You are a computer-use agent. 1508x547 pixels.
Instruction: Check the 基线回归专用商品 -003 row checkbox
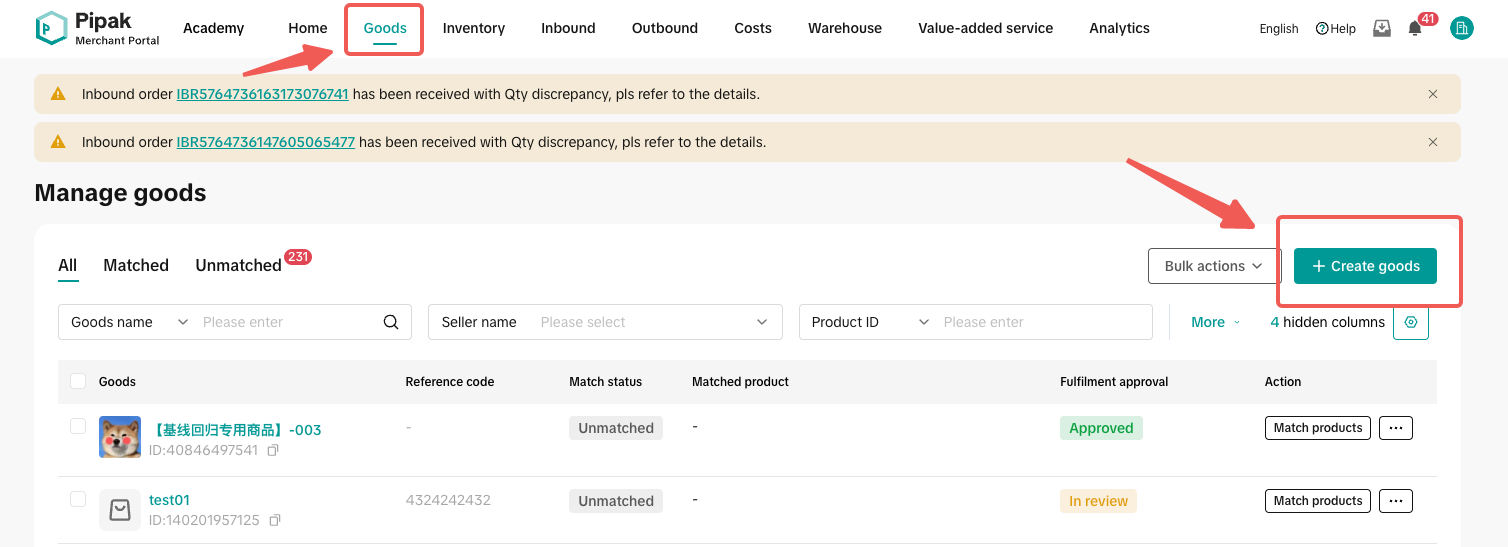point(78,426)
